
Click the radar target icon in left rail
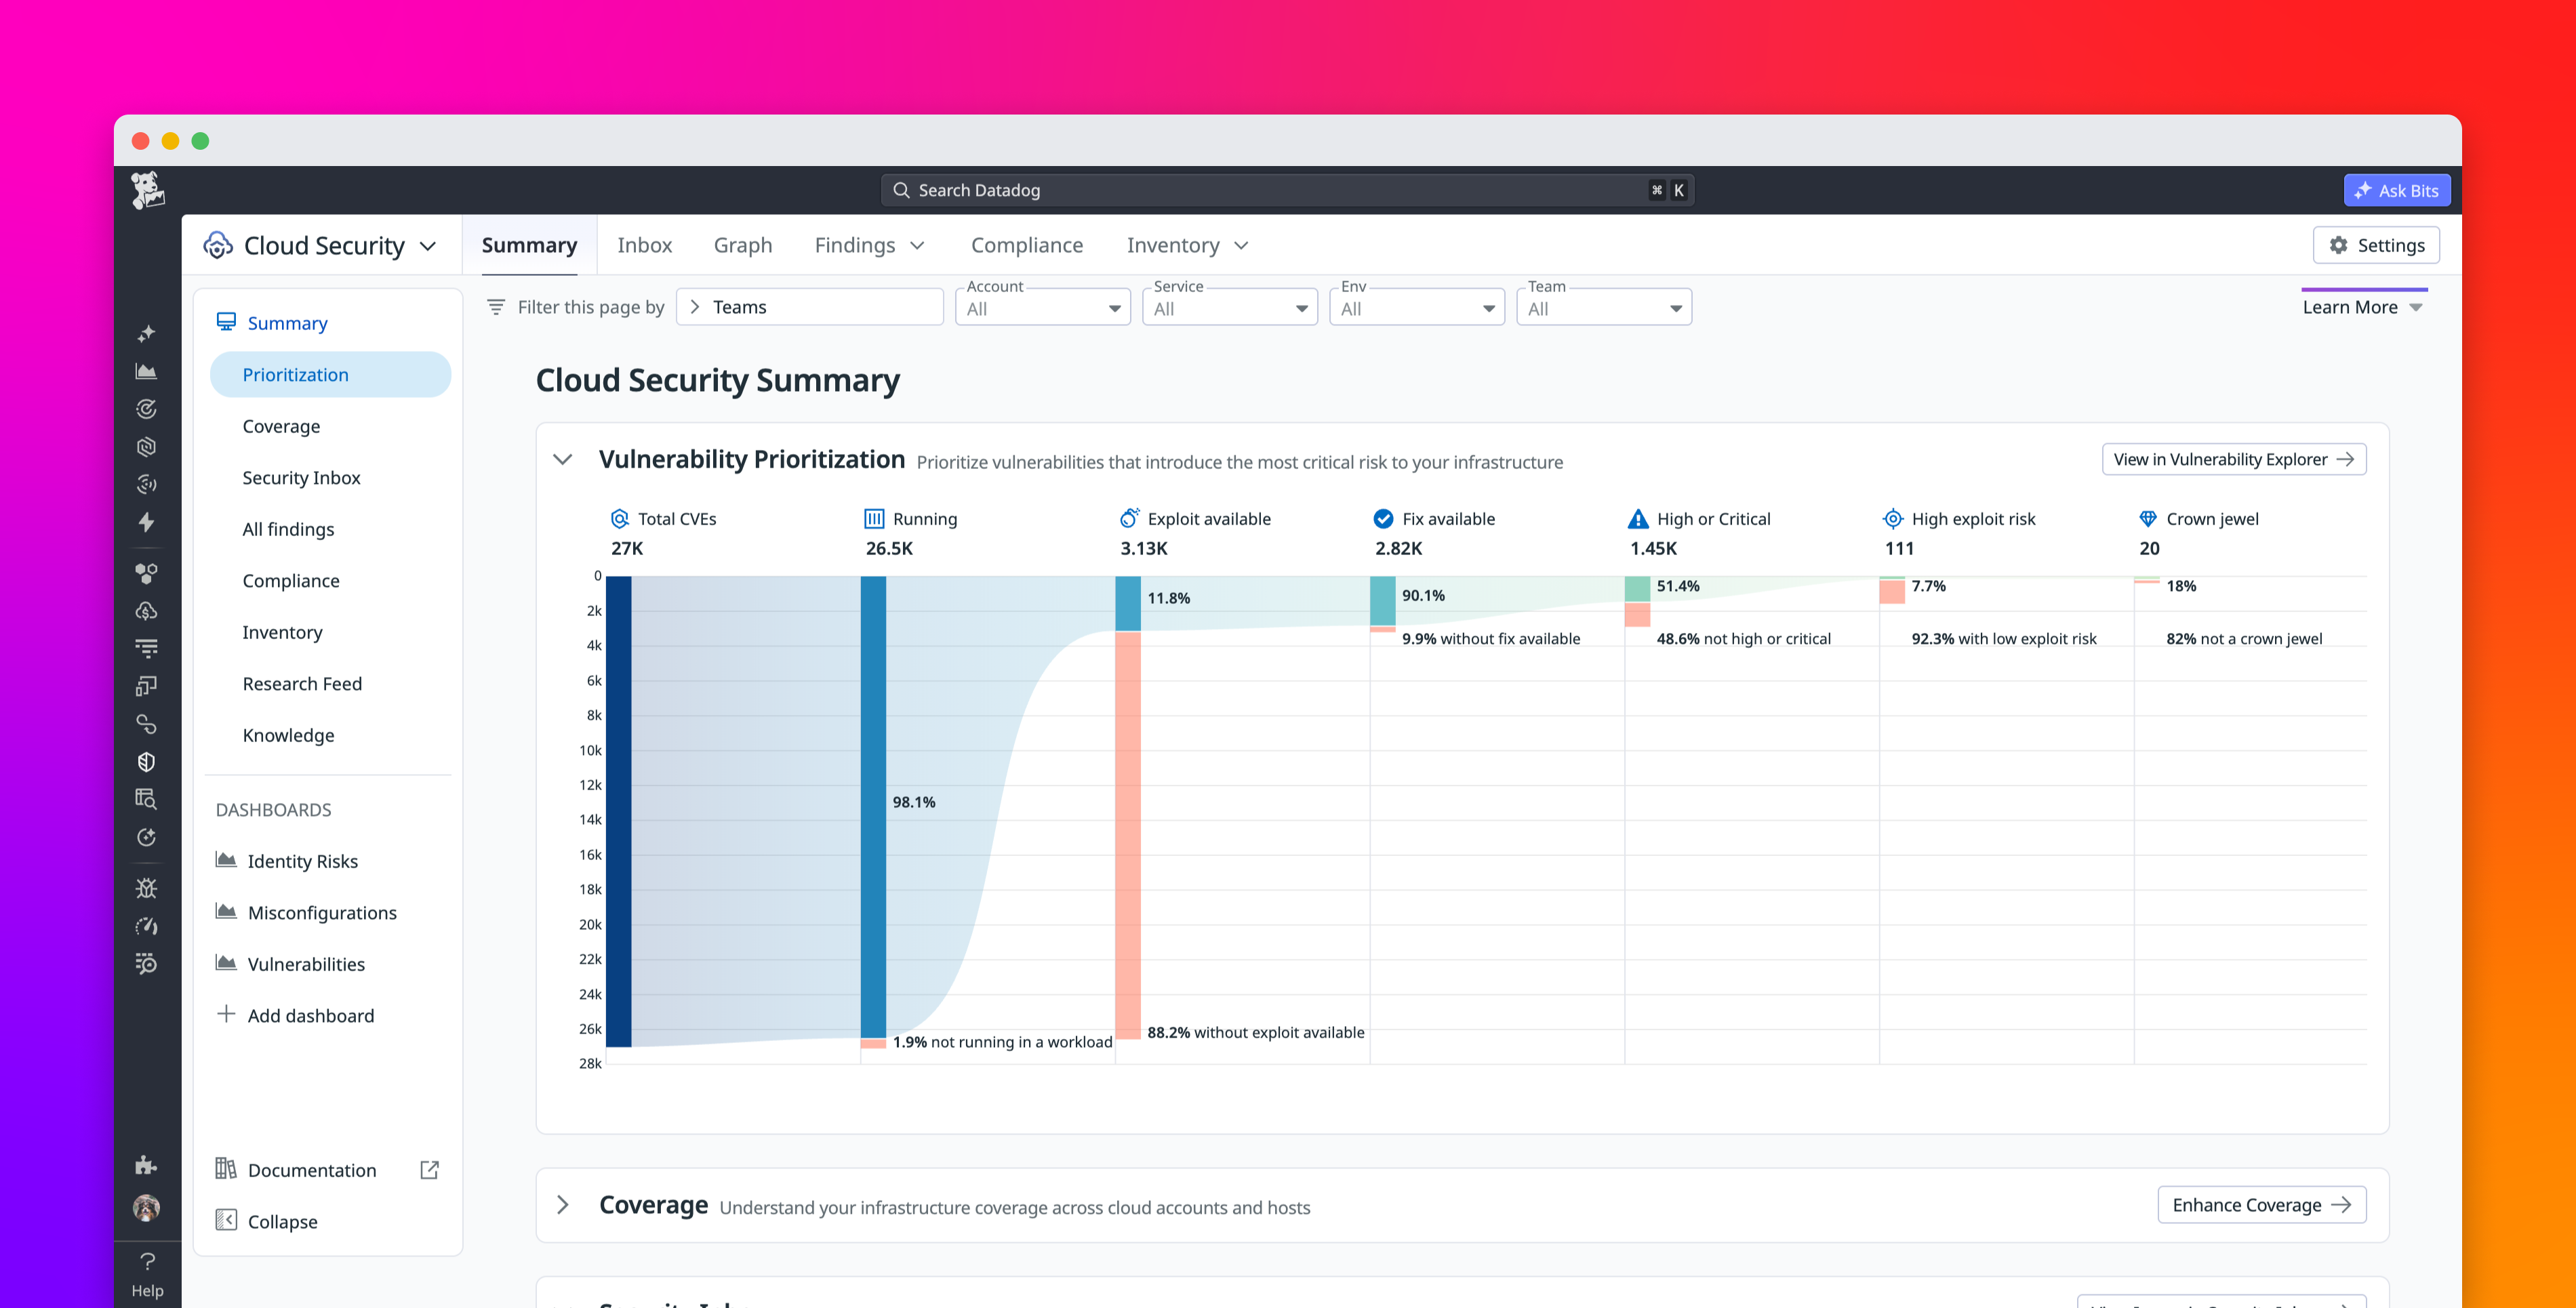point(146,409)
